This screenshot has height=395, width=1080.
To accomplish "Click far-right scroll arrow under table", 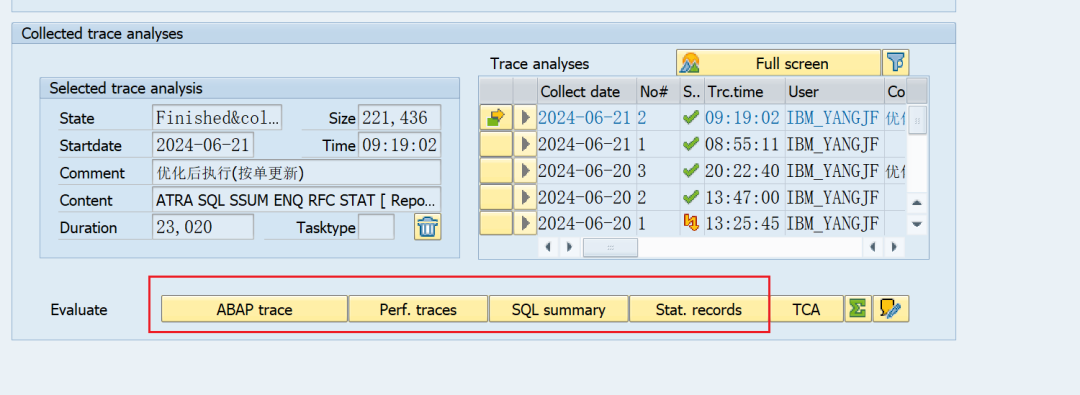I will click(894, 247).
